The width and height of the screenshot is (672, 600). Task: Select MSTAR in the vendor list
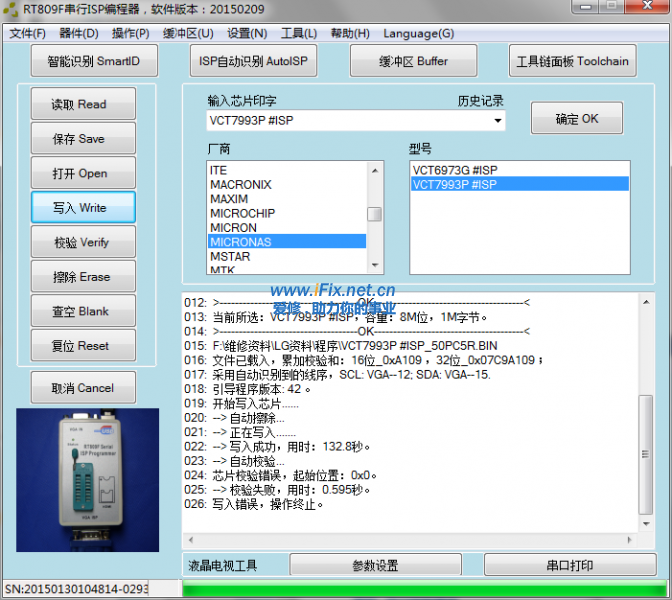coord(287,256)
